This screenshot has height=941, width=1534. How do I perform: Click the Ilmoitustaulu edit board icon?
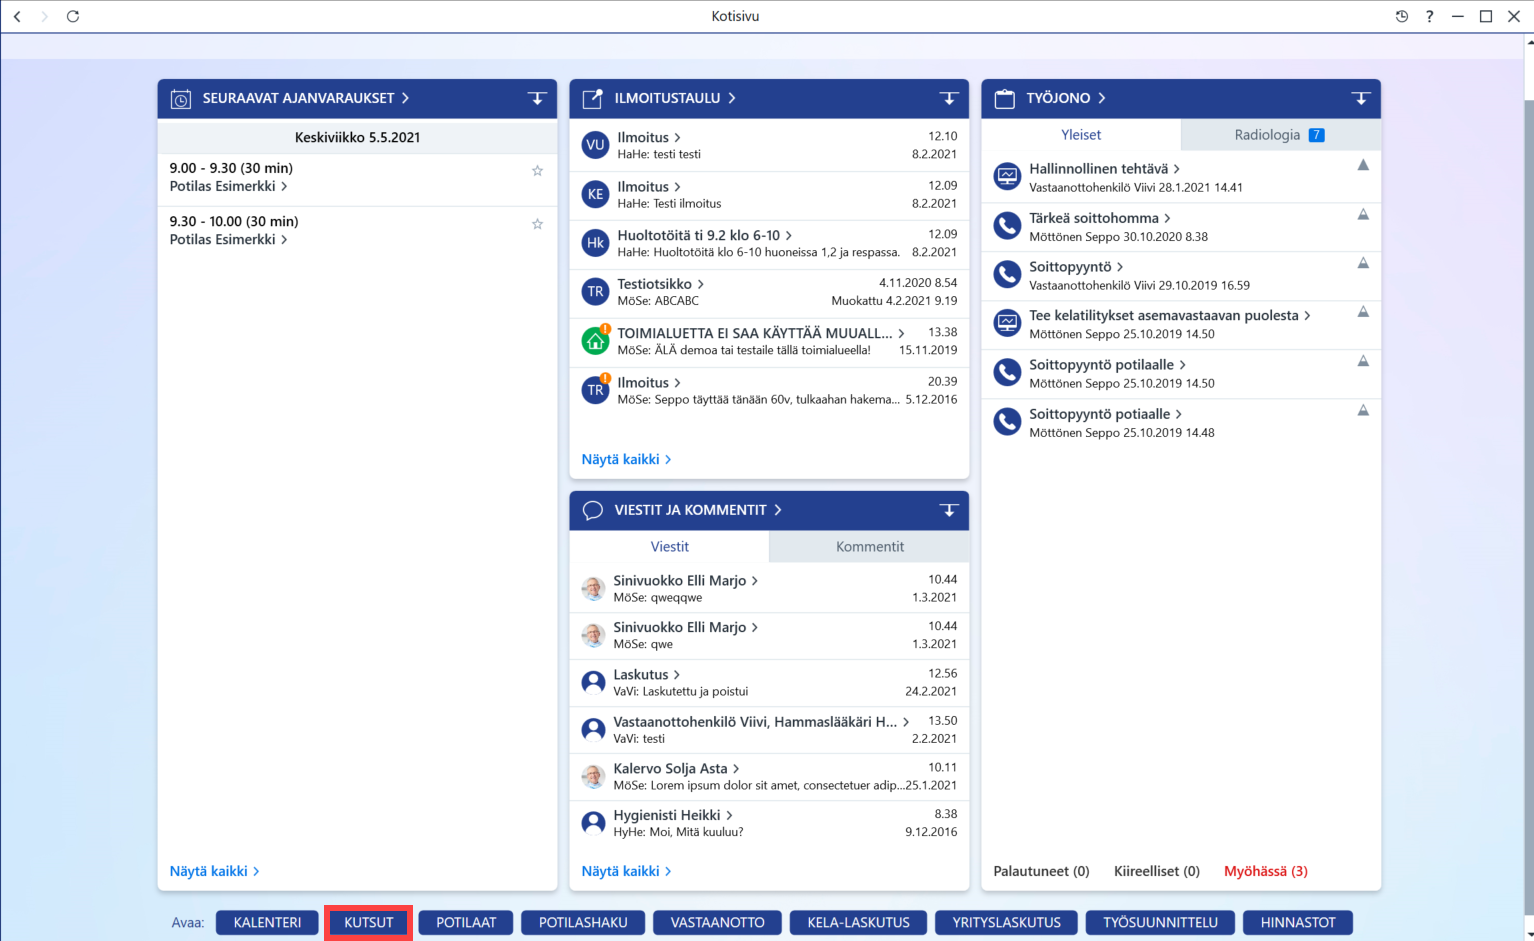coord(593,98)
